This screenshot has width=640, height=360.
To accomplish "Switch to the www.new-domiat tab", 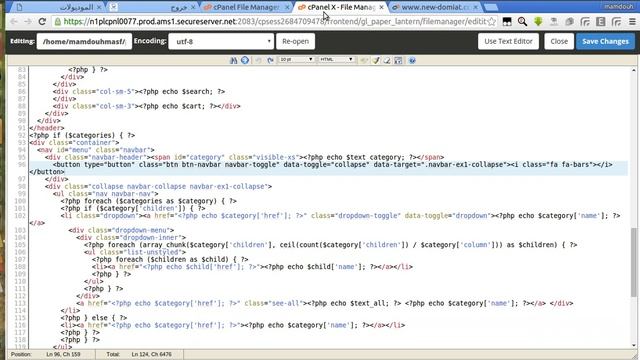I will pyautogui.click(x=435, y=7).
